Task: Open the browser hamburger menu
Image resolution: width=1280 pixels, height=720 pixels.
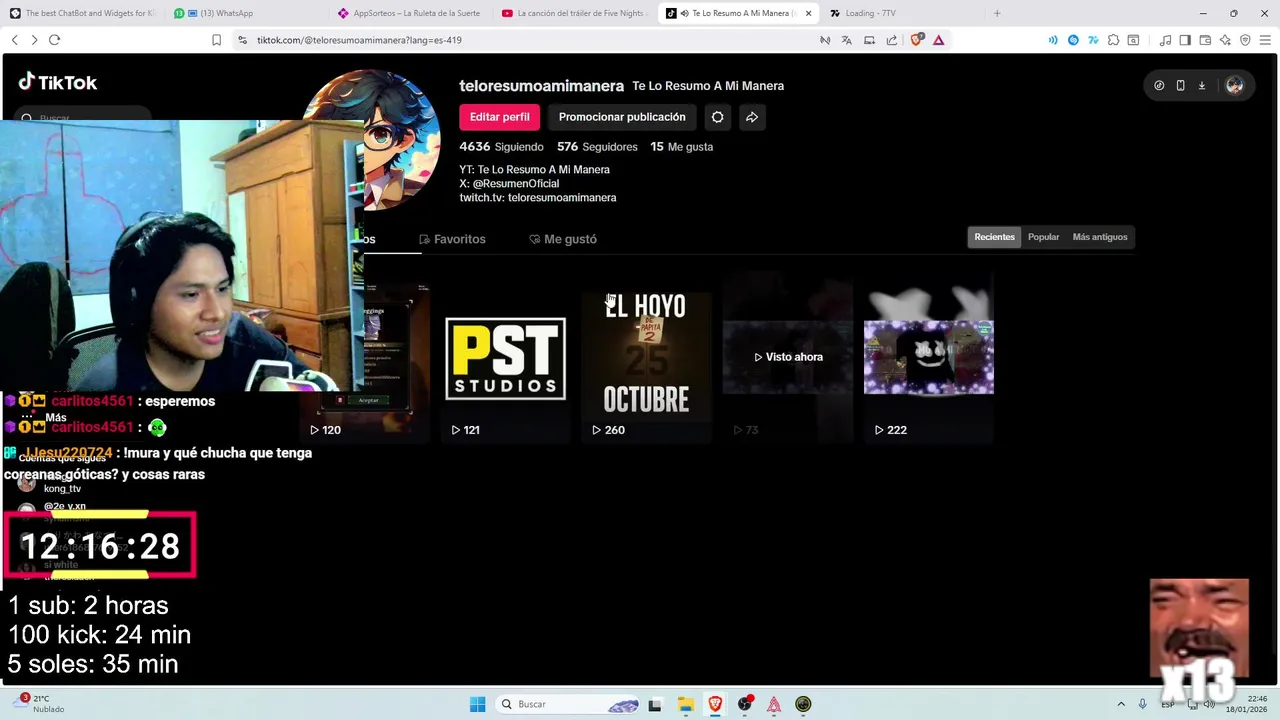Action: [x=1265, y=40]
